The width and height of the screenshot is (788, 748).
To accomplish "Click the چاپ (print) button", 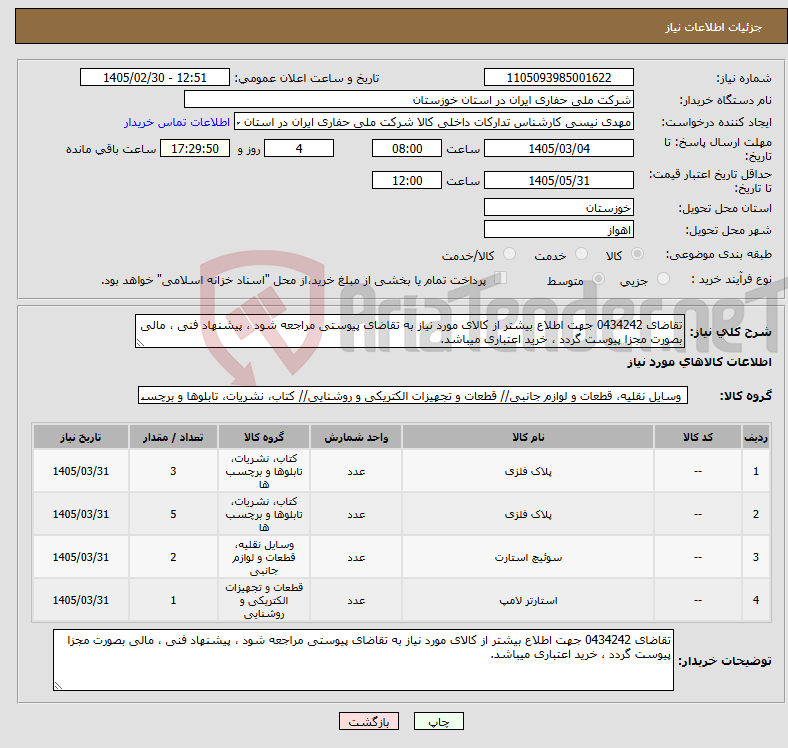I will coord(438,721).
